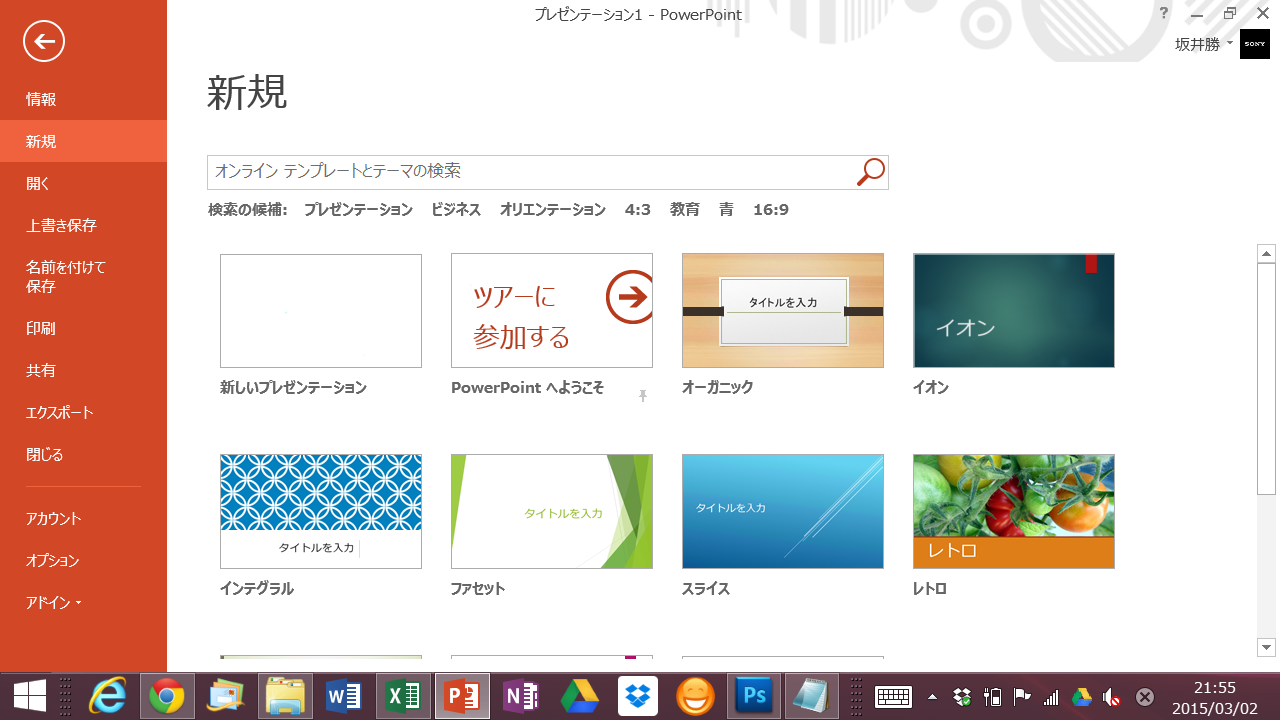This screenshot has width=1280, height=720.
Task: Open the 情報 page
Action: (x=84, y=99)
